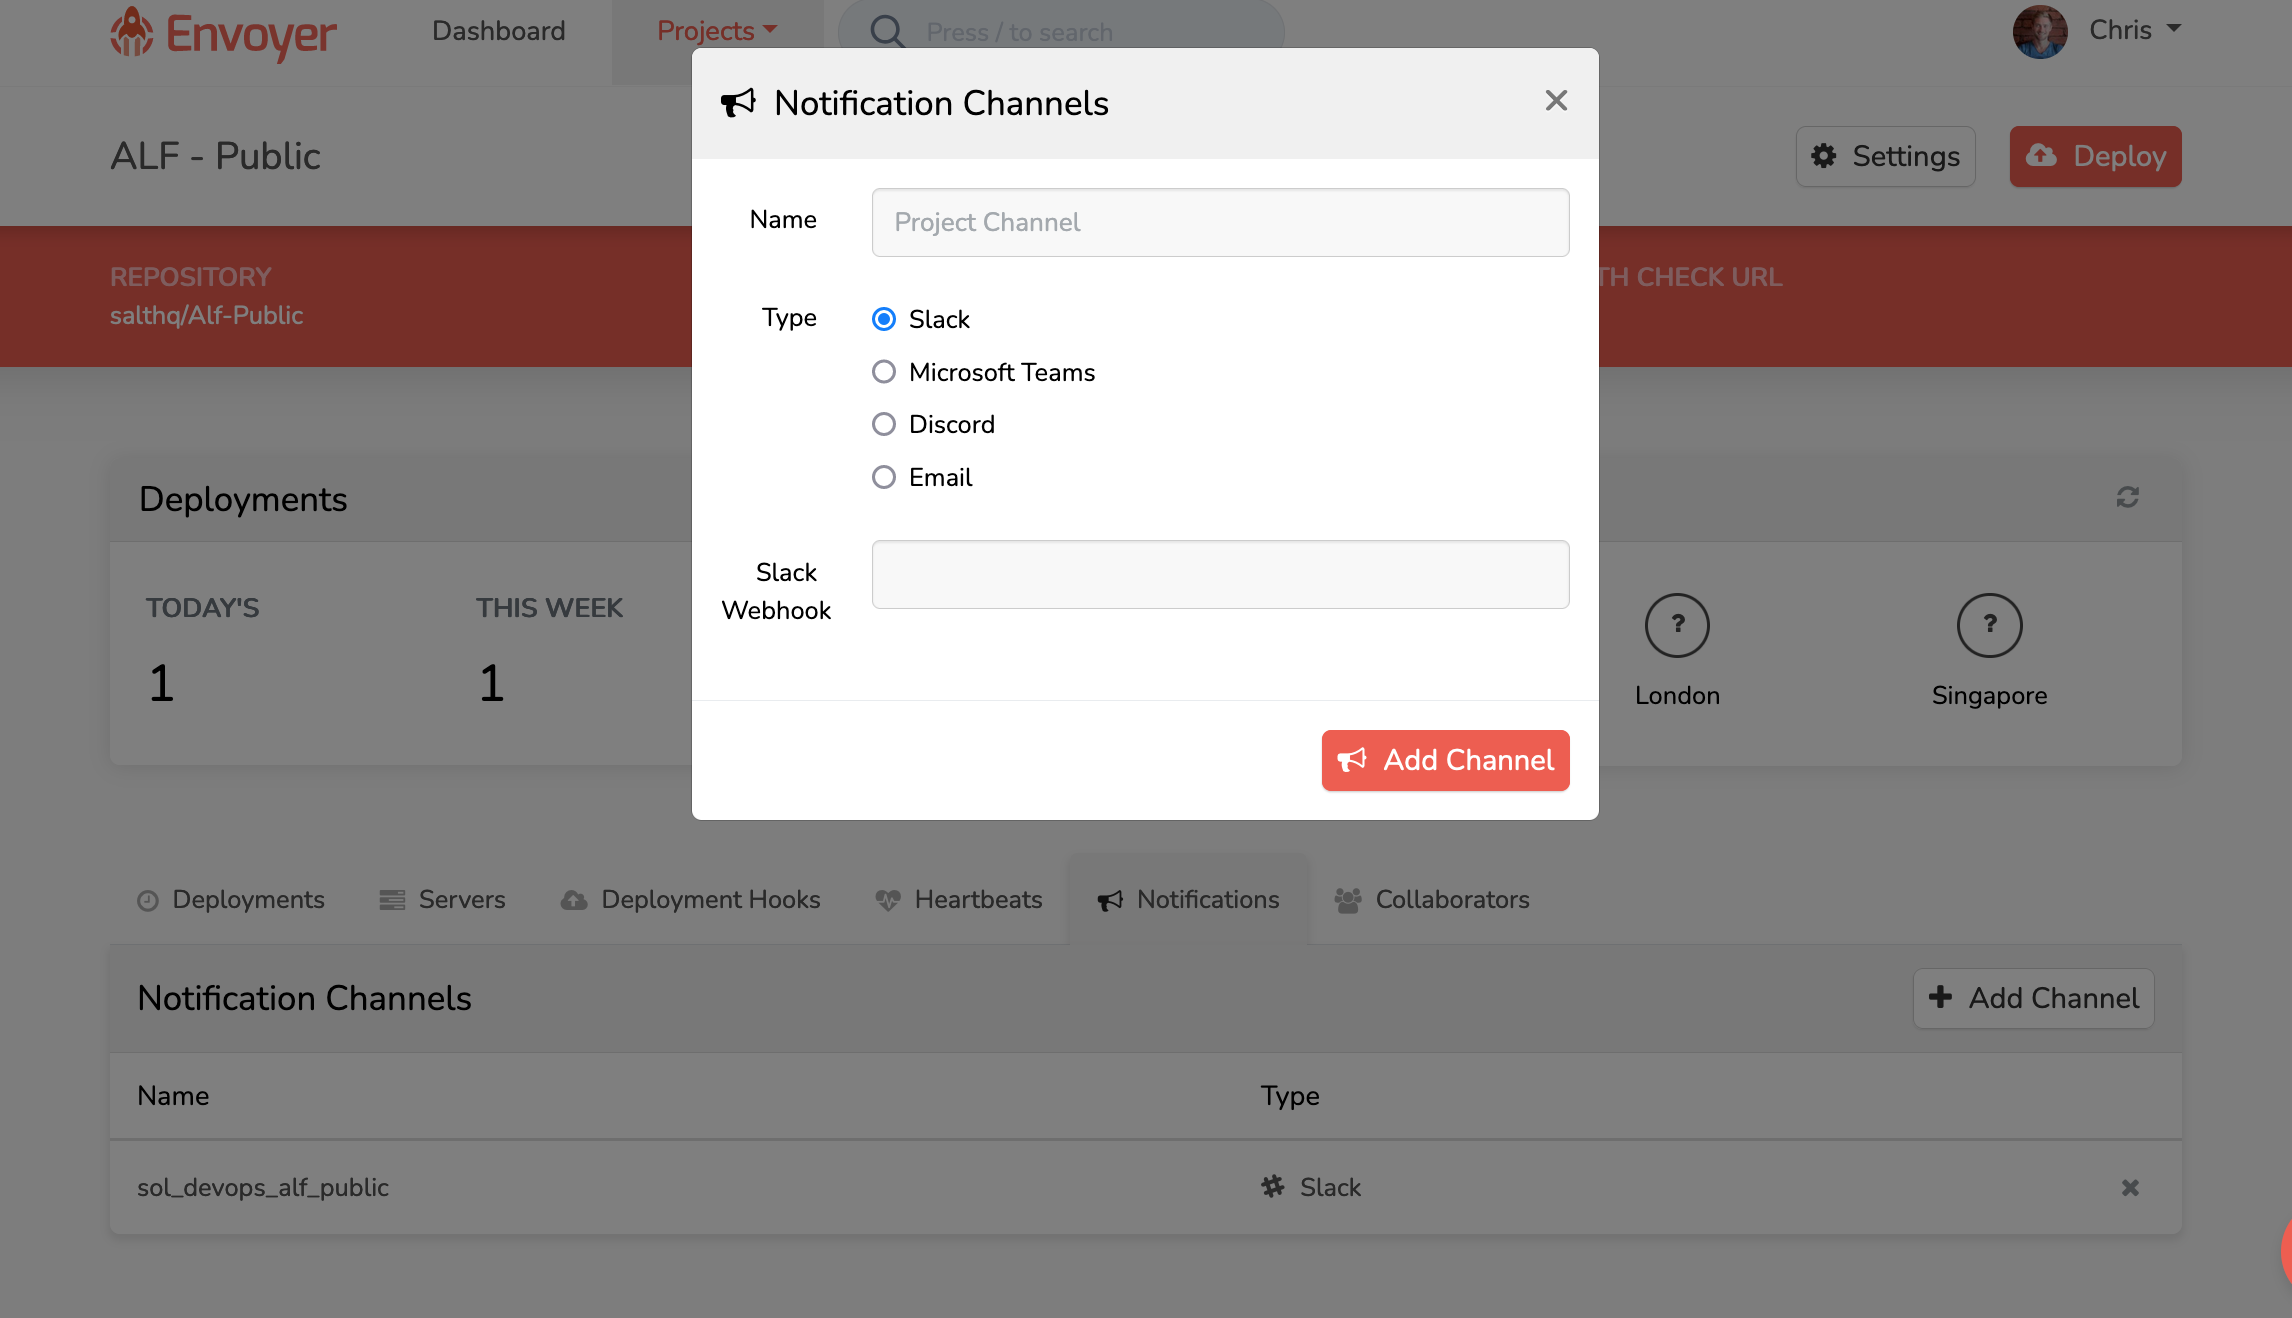Open the Chris user menu
This screenshot has height=1318, width=2292.
(2135, 30)
